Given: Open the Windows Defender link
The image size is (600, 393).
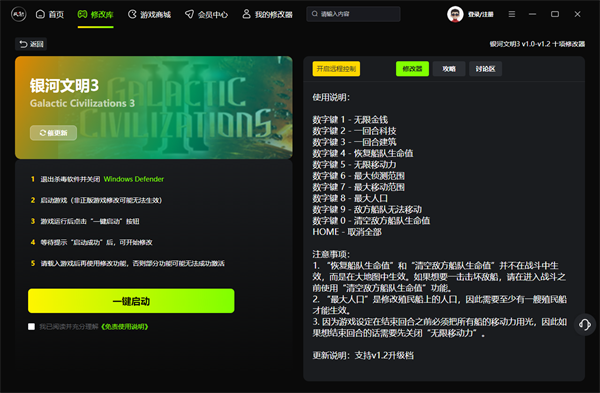Looking at the screenshot, I should tap(134, 179).
